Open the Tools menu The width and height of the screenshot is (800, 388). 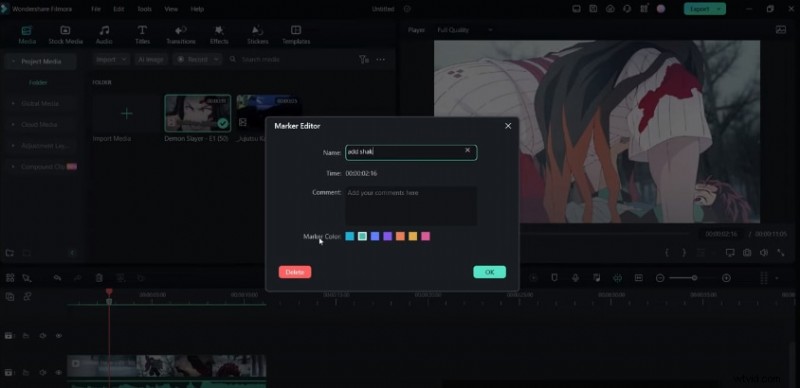click(144, 9)
